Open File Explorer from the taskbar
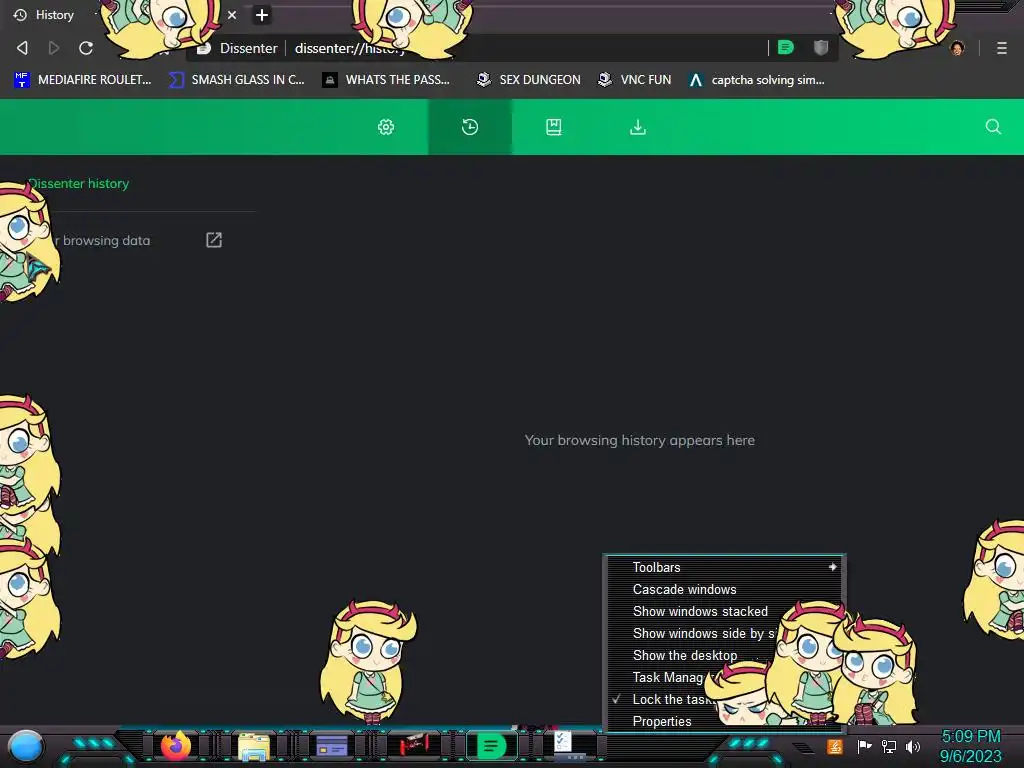Screen dimensions: 1024x768 pyautogui.click(x=254, y=746)
